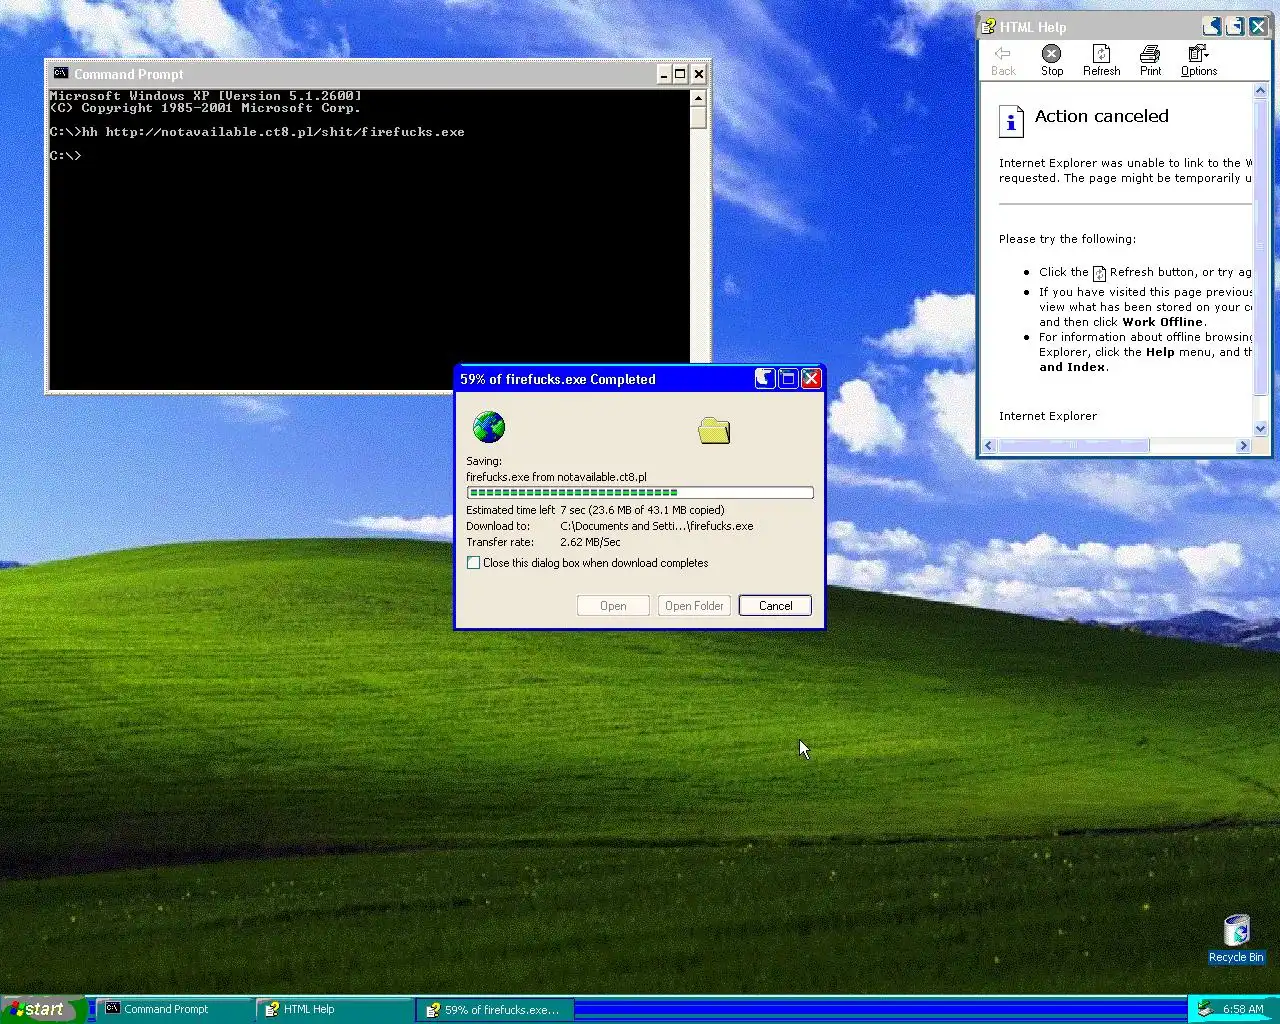Switch to Command Prompt taskbar button
The image size is (1280, 1024).
174,1009
